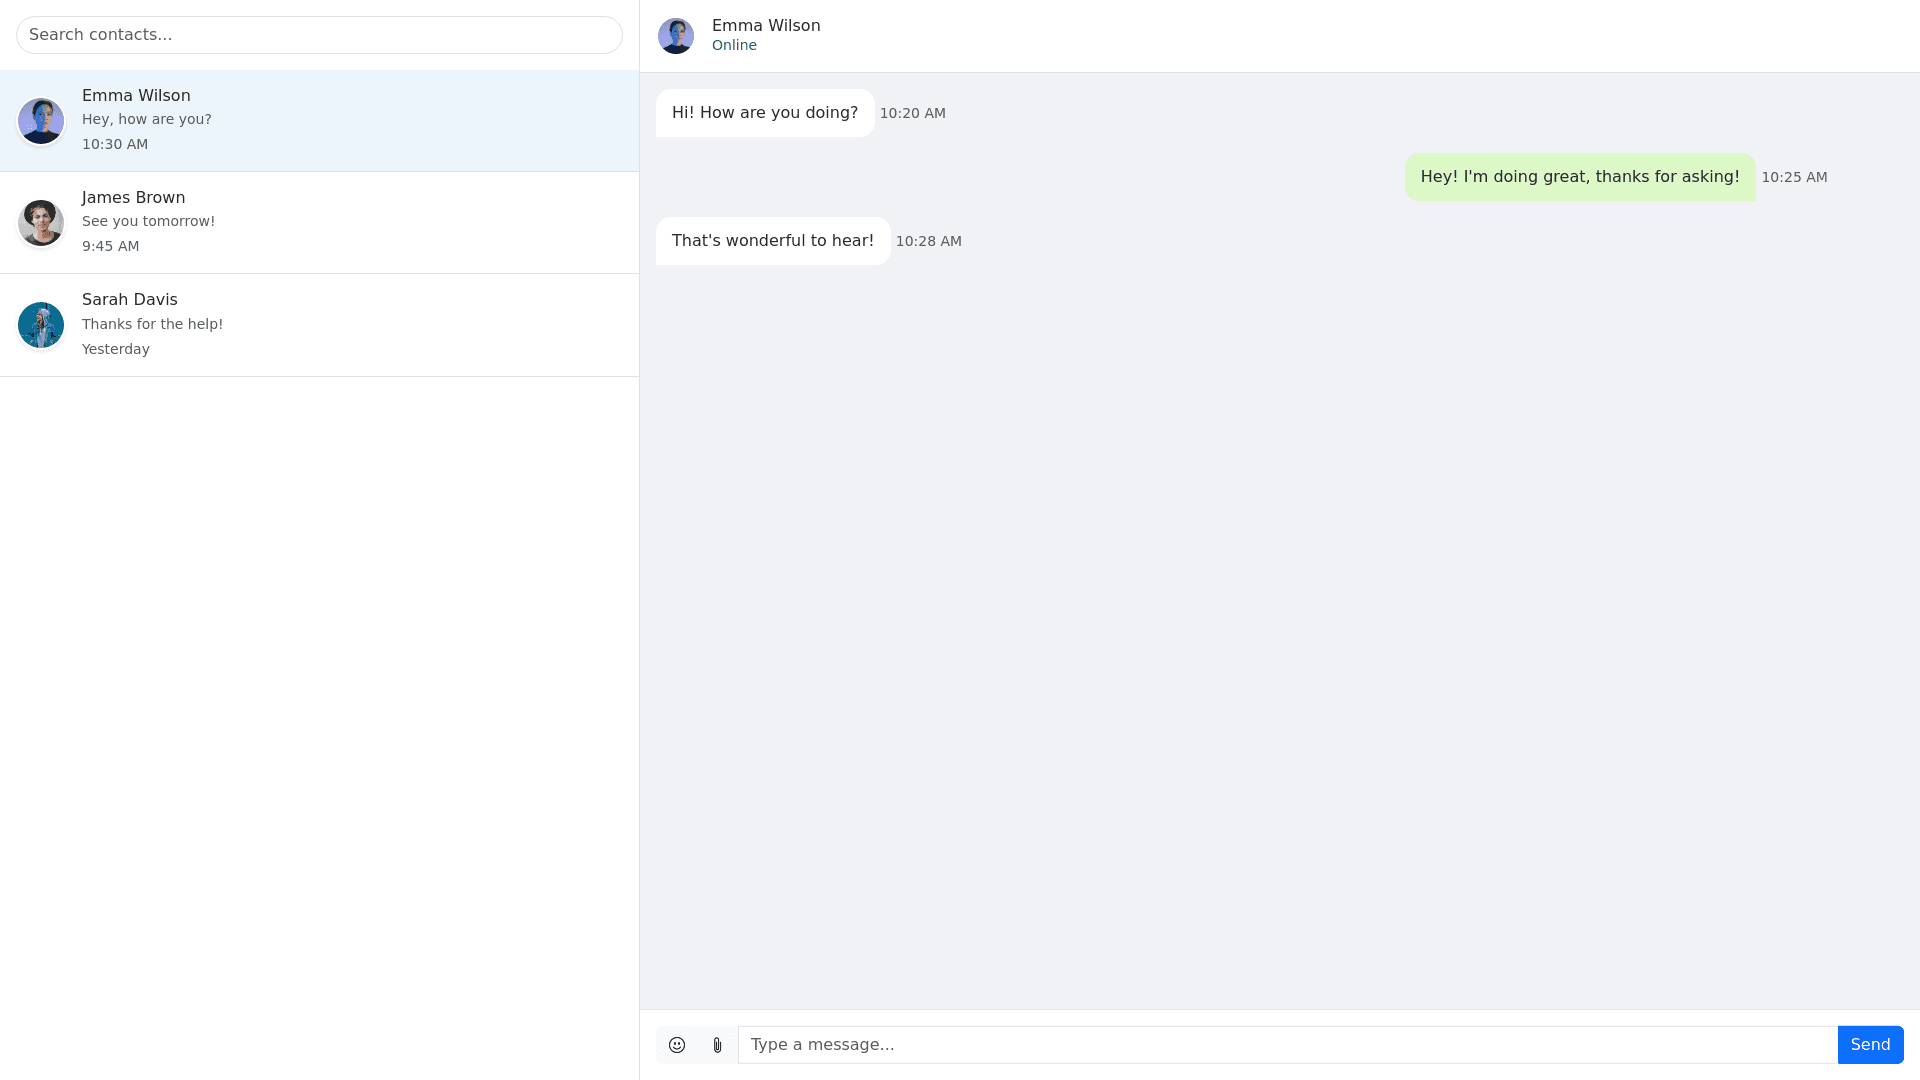Viewport: 1920px width, 1080px height.
Task: Click James Brown's profile picture
Action: (x=41, y=223)
